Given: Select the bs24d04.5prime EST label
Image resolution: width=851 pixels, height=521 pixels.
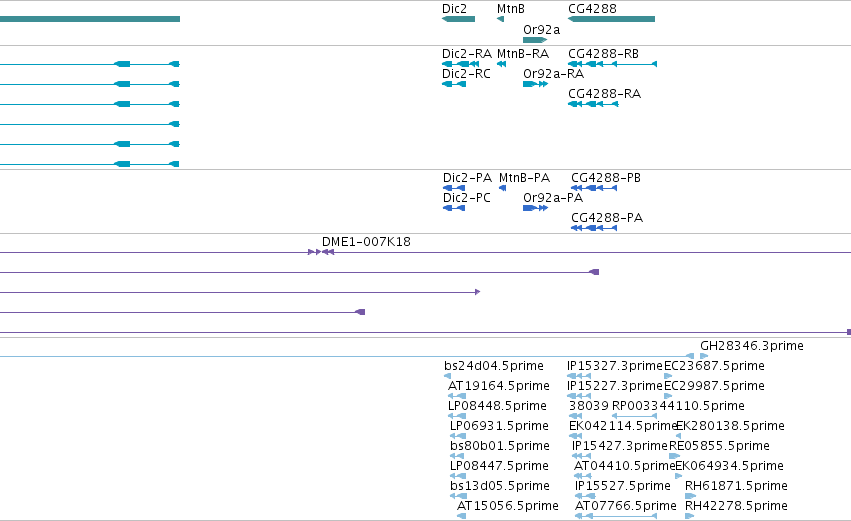Looking at the screenshot, I should click(x=494, y=366).
